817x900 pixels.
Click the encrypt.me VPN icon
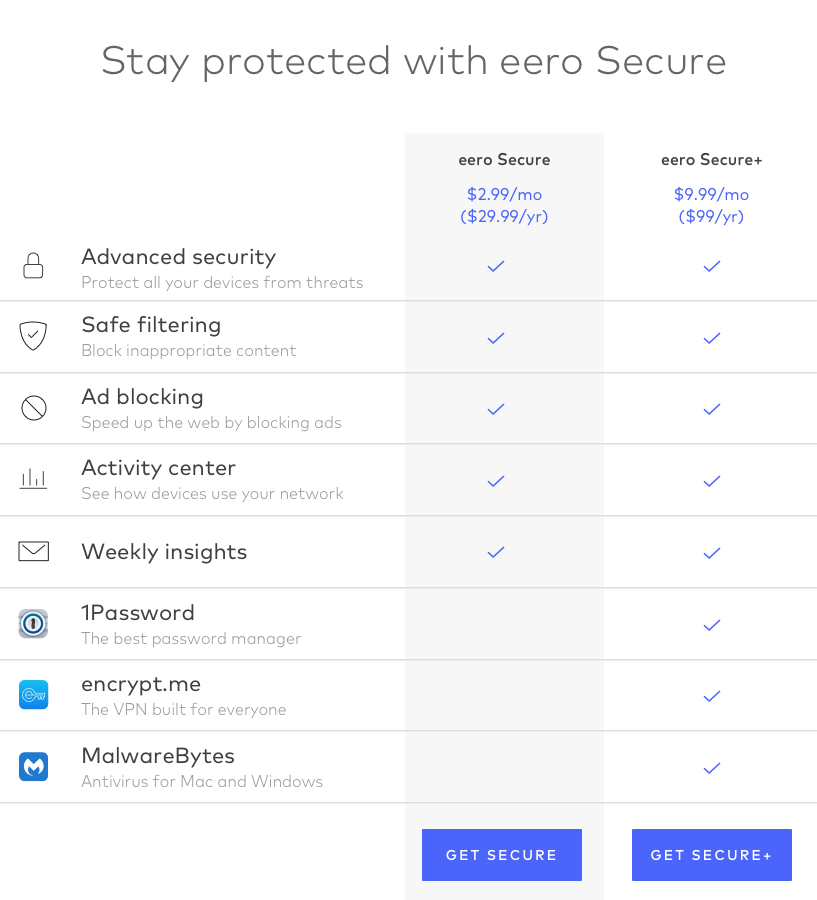33,695
